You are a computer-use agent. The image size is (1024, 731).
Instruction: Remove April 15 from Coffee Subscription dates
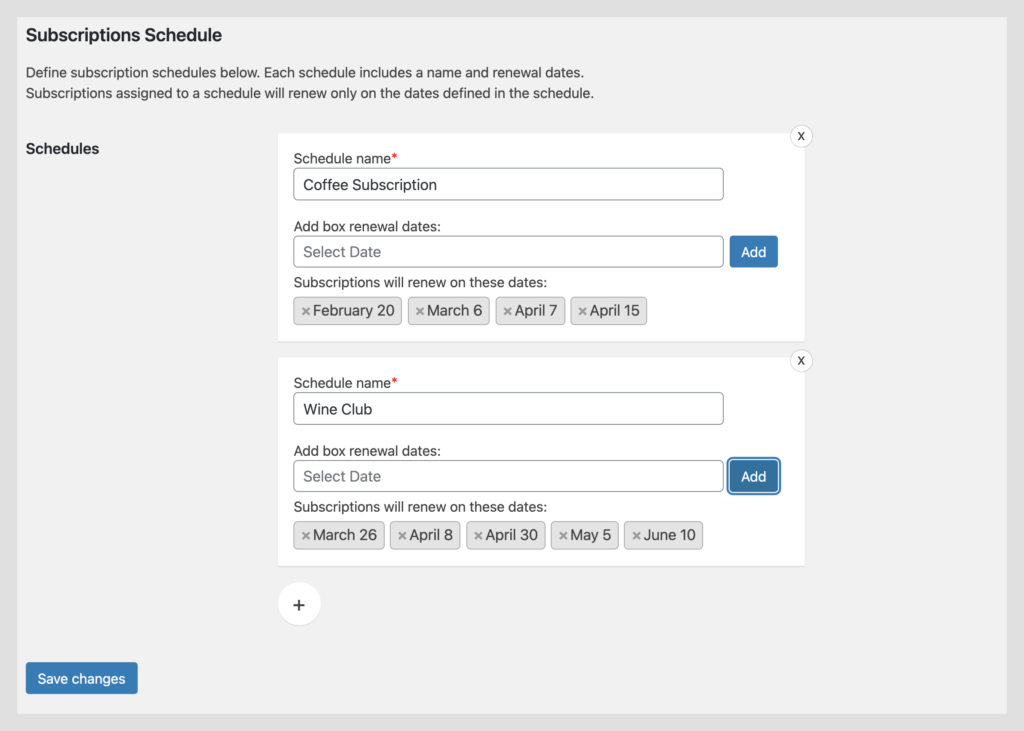[x=583, y=311]
